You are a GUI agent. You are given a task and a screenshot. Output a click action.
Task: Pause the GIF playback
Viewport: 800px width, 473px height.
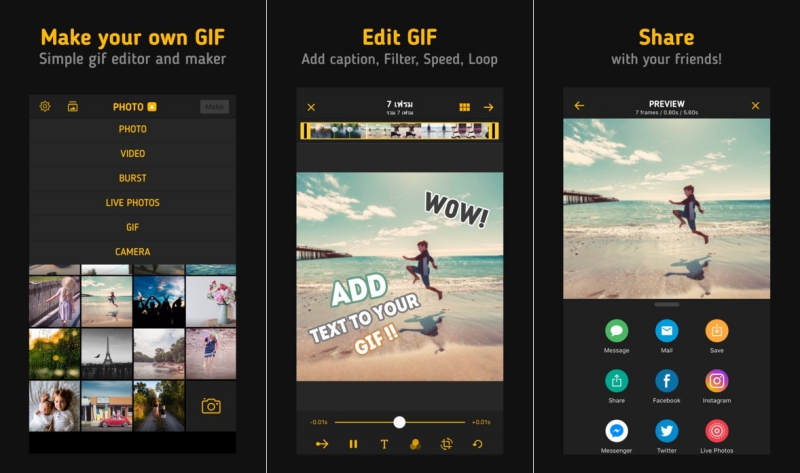coord(353,444)
